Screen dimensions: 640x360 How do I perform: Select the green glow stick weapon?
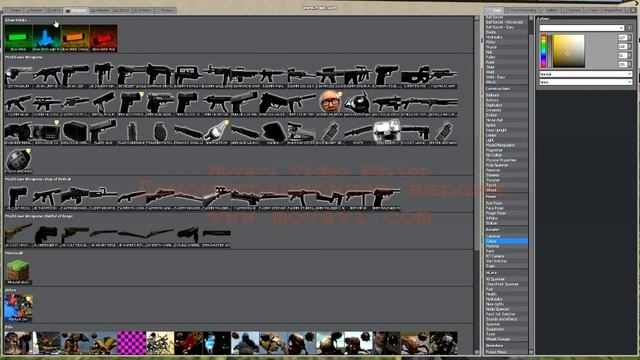18,38
